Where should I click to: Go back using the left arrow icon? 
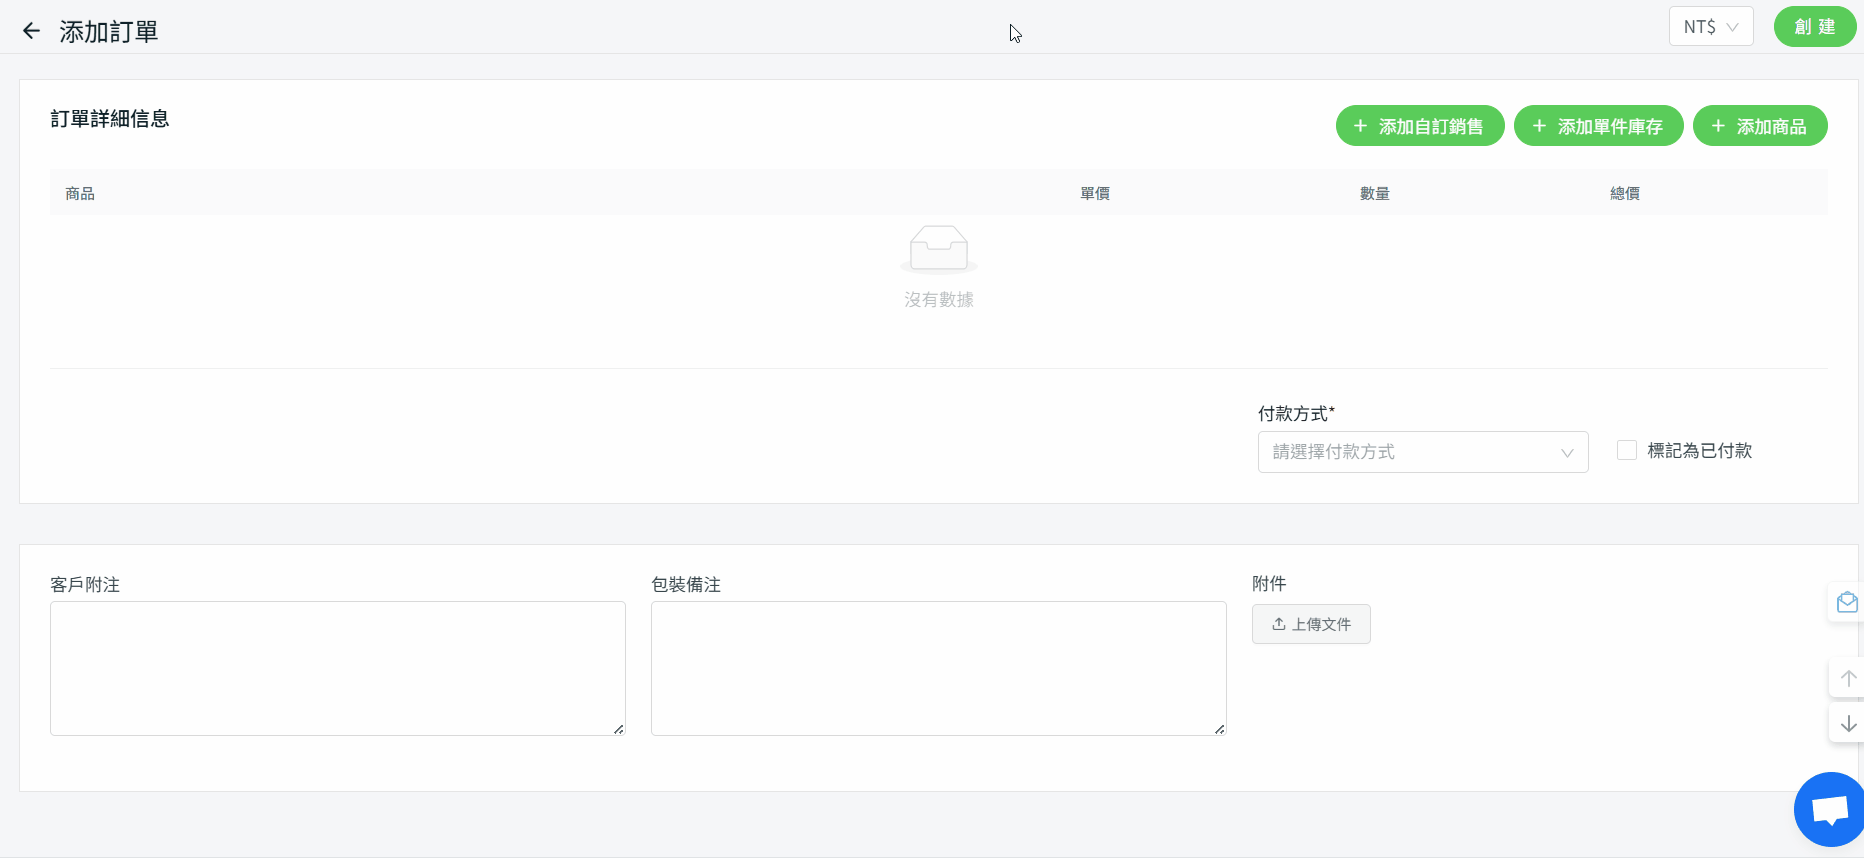pos(31,31)
